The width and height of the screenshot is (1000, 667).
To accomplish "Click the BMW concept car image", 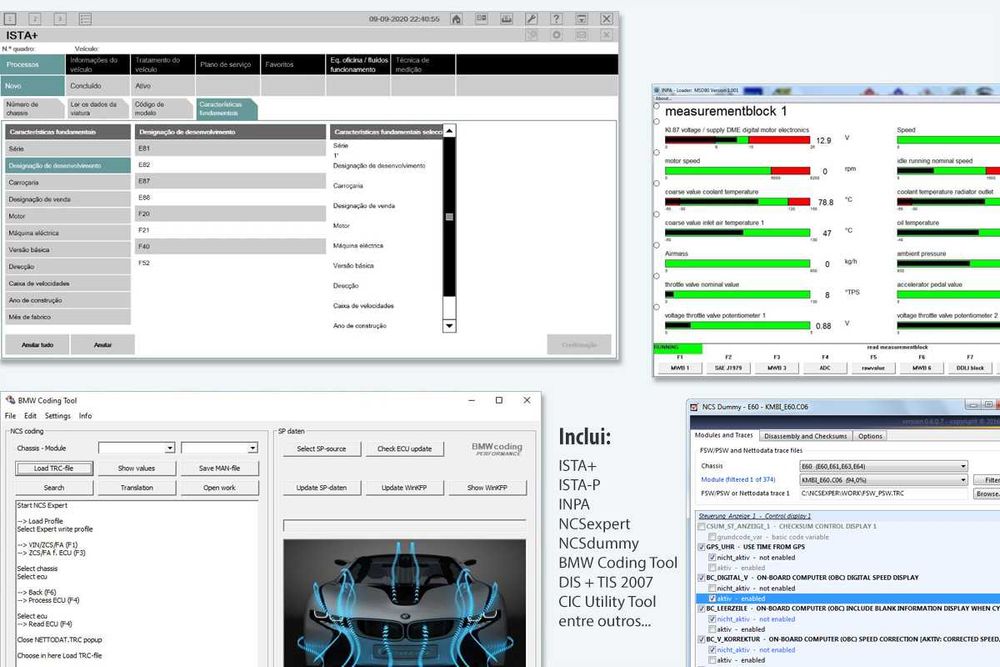I will click(404, 603).
